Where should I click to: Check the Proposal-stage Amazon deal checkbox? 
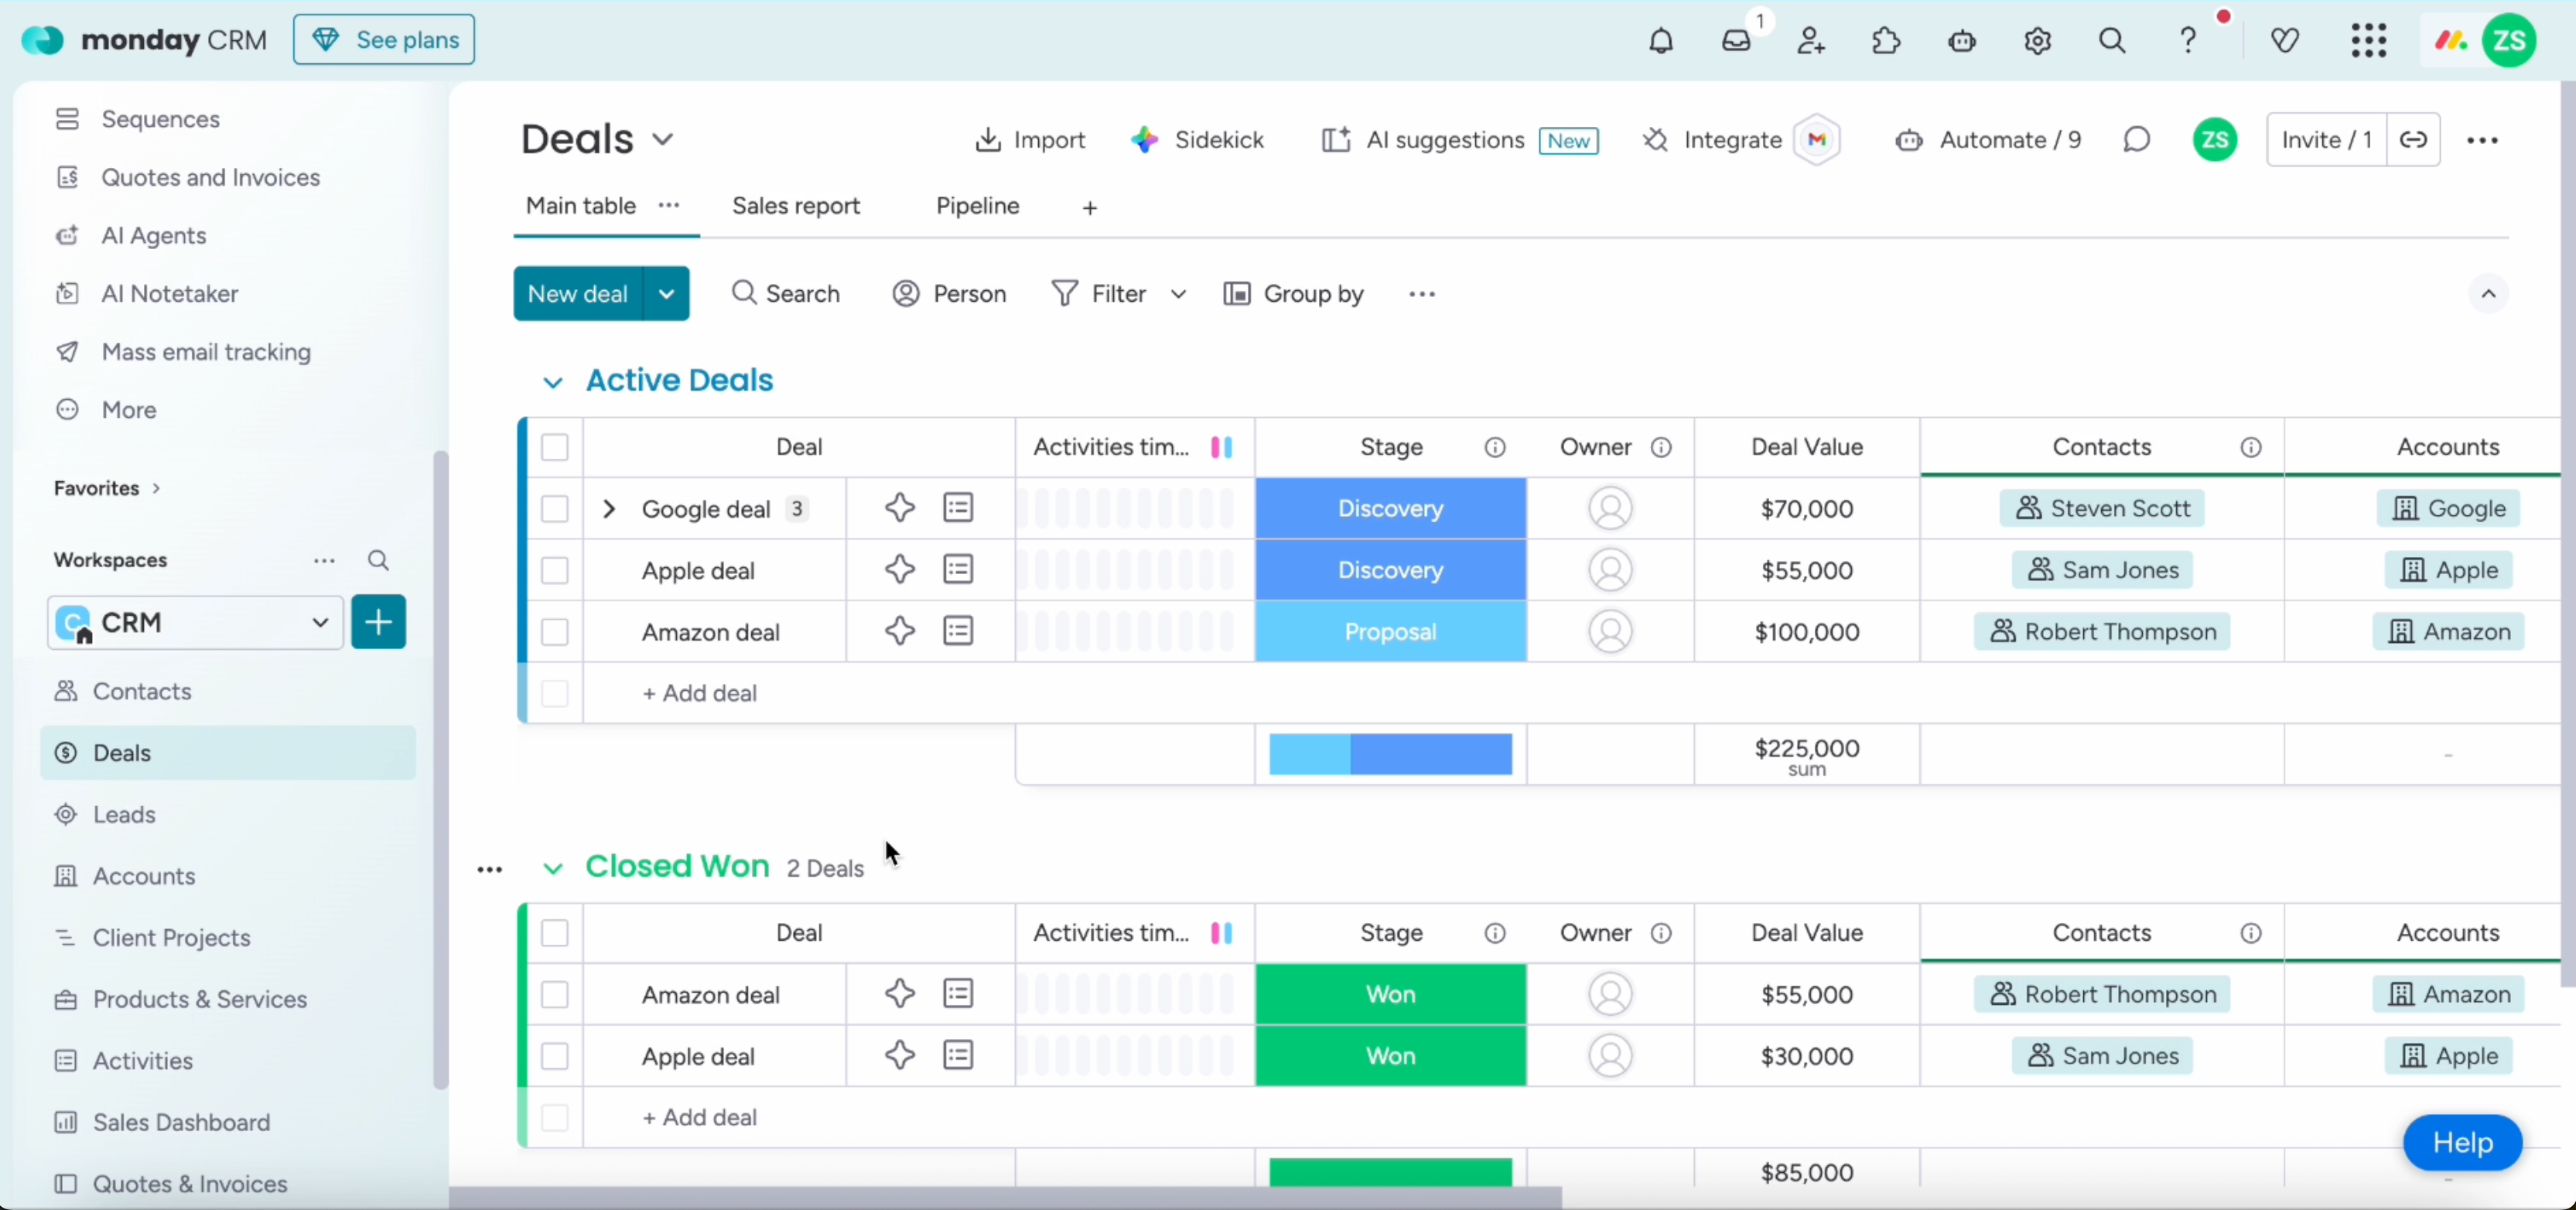tap(554, 632)
